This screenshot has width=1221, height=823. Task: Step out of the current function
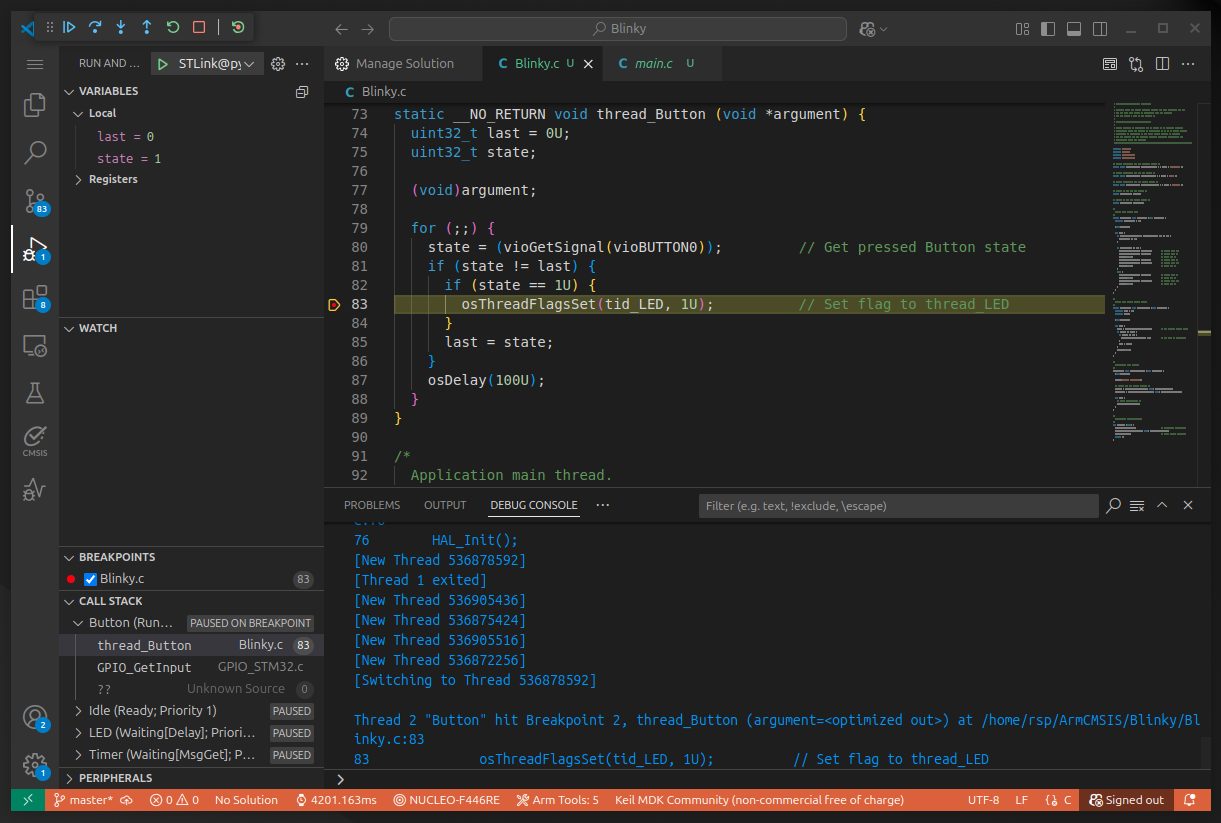[147, 28]
